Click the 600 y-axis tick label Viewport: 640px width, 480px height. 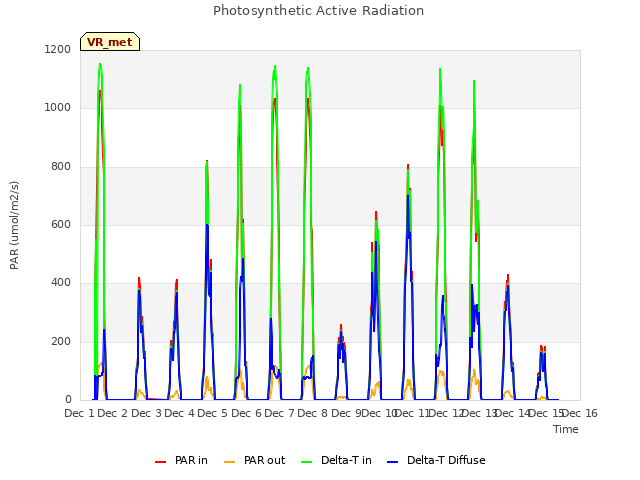tap(60, 224)
